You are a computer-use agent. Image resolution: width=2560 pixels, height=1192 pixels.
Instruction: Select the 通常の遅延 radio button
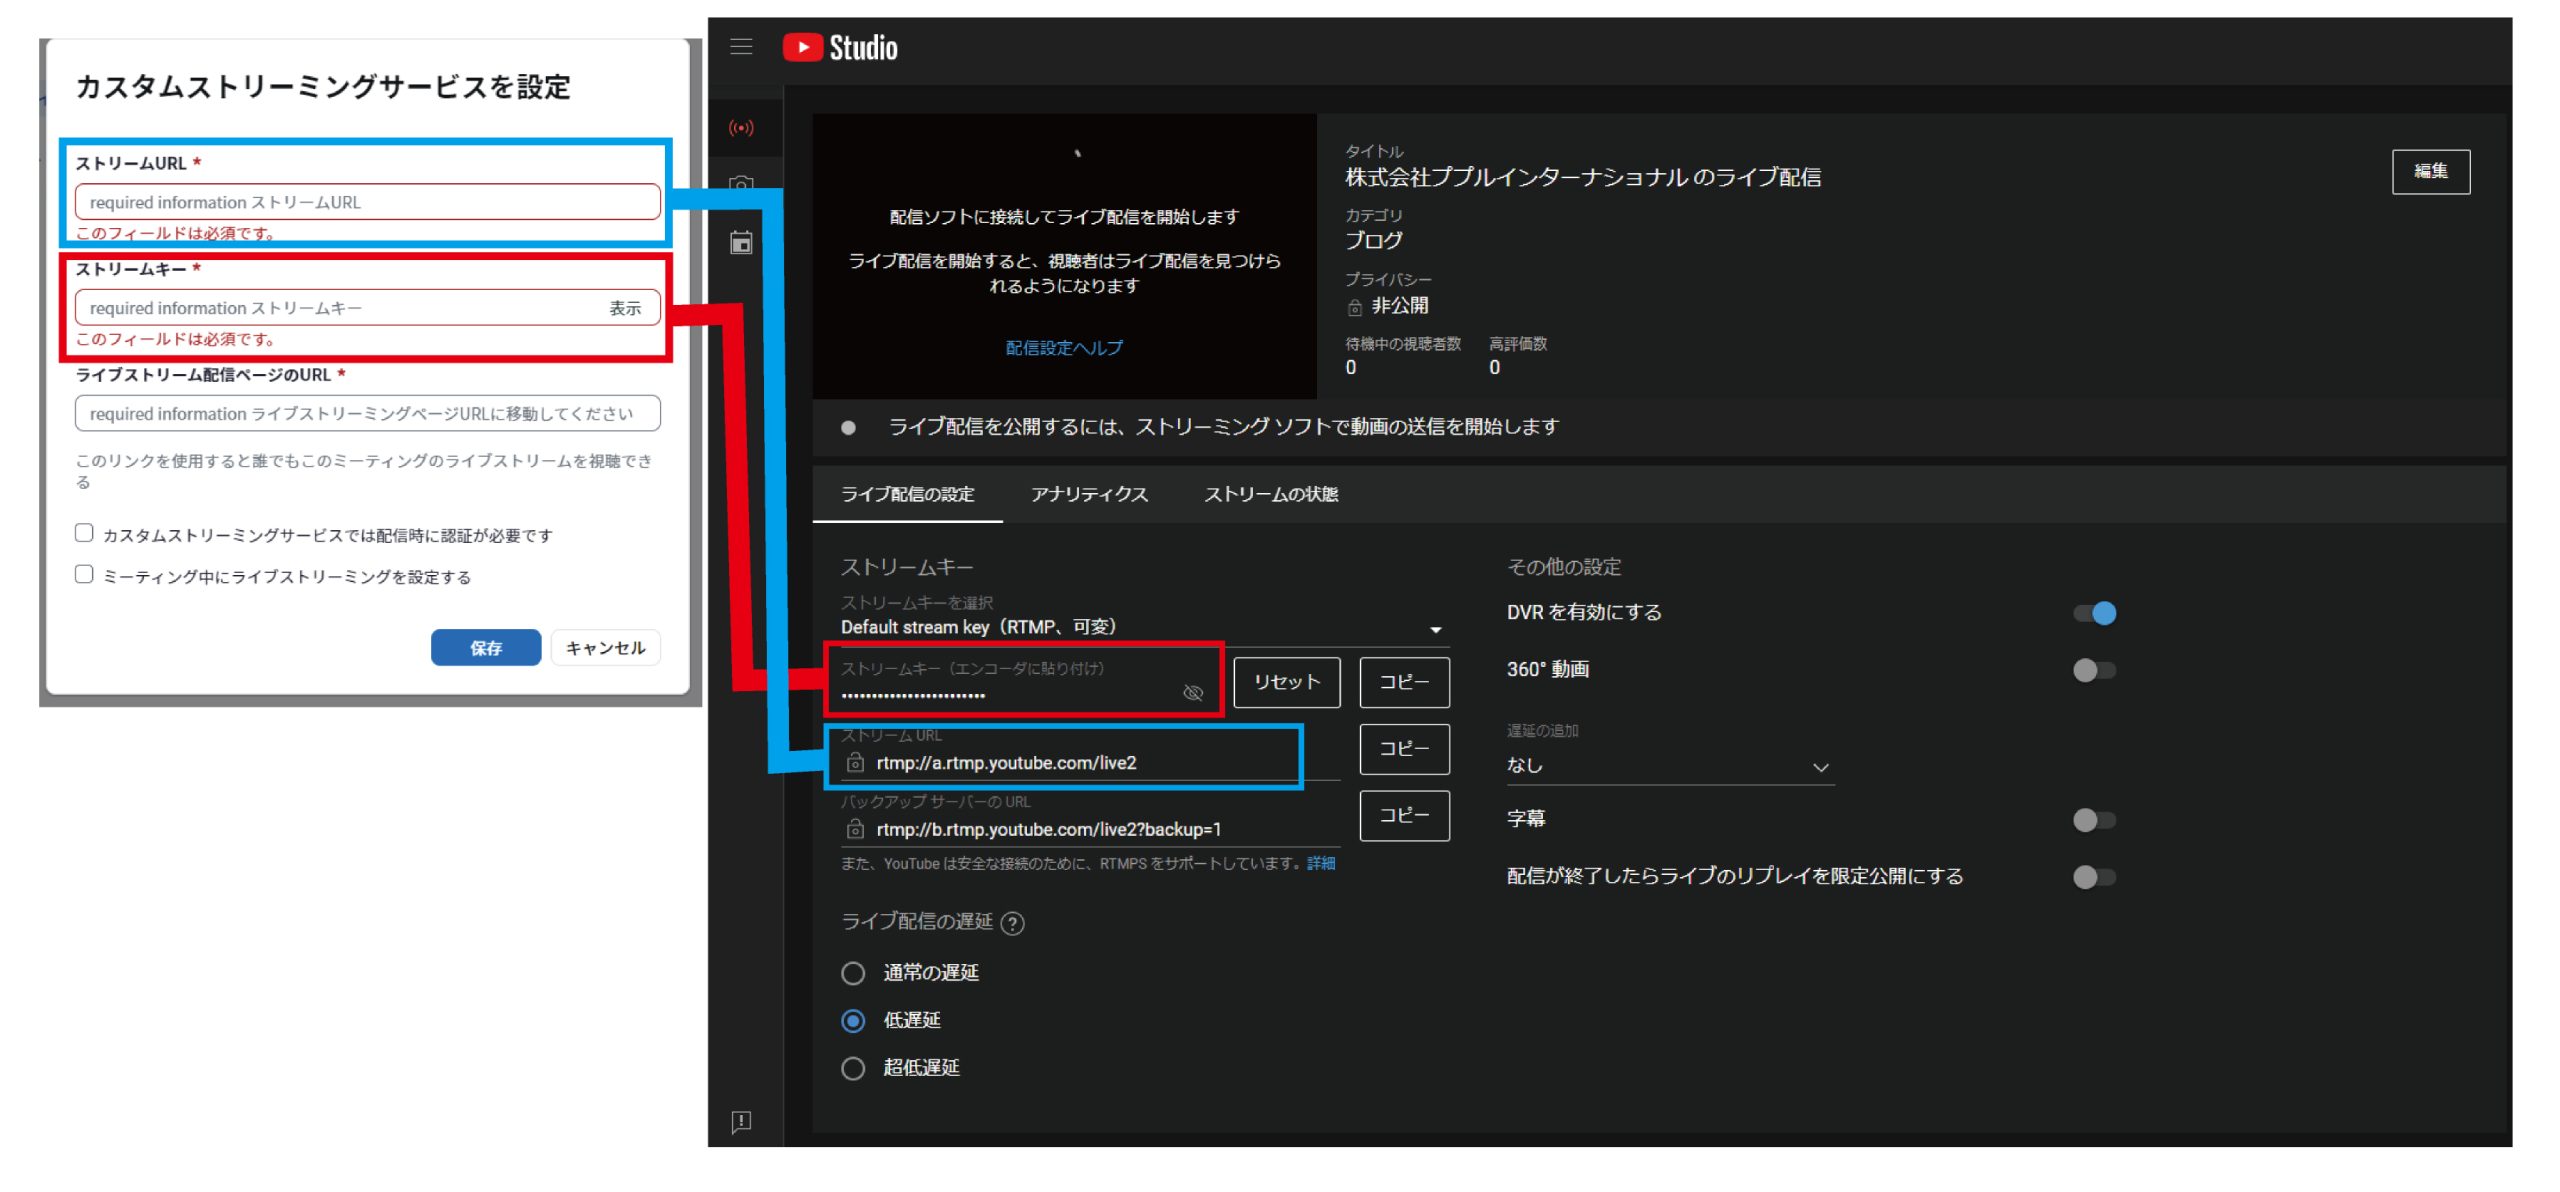coord(853,973)
